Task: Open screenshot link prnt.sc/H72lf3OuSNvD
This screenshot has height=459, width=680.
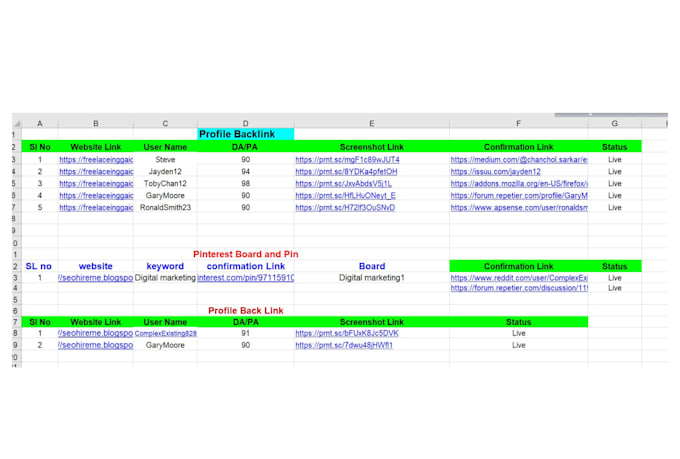Action: pos(345,207)
